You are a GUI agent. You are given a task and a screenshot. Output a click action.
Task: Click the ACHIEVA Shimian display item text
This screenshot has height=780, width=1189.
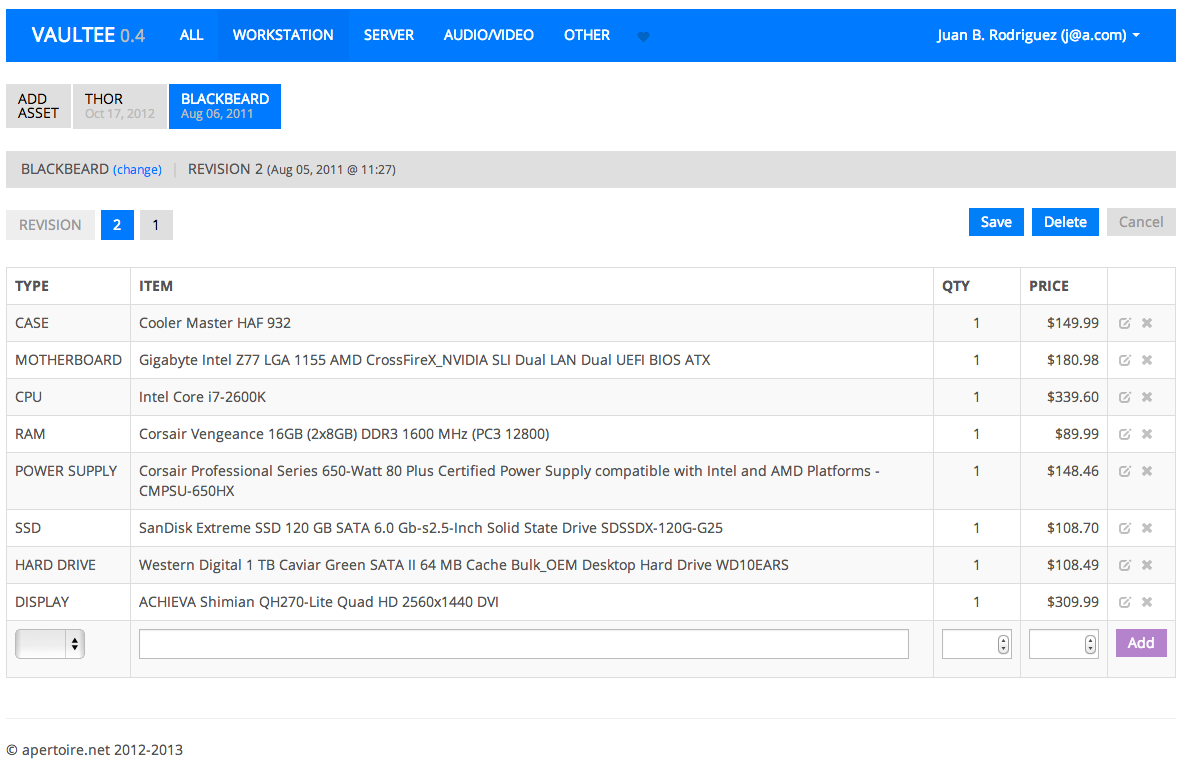click(318, 603)
